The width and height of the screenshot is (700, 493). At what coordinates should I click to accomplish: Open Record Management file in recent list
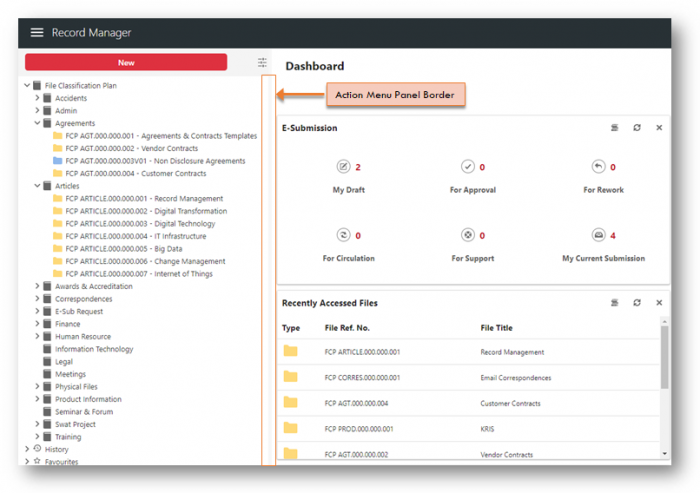512,352
